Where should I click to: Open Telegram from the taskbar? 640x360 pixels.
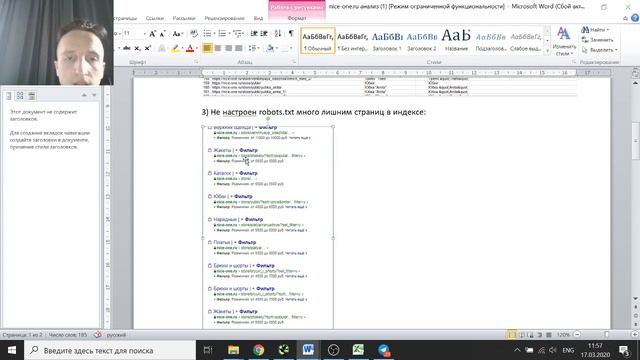coord(384,350)
